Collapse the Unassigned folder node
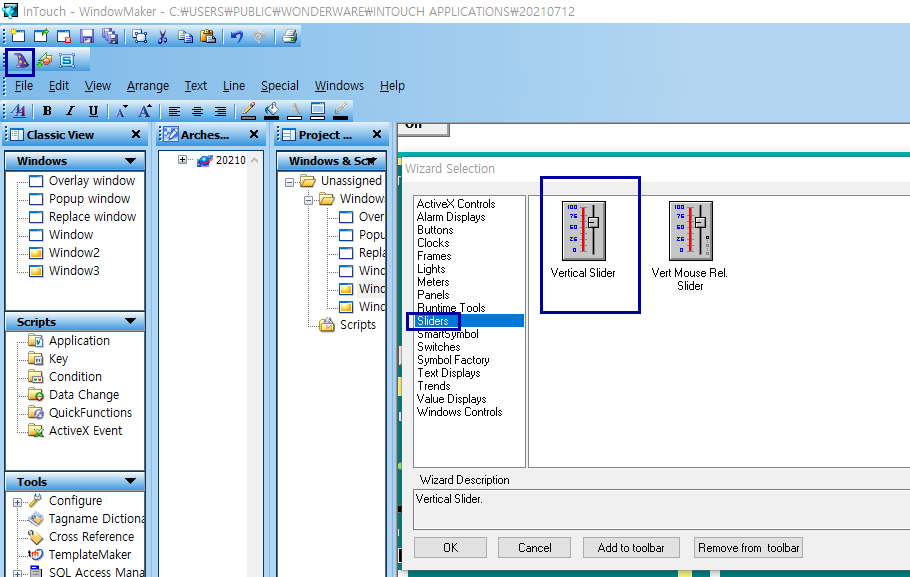 289,182
